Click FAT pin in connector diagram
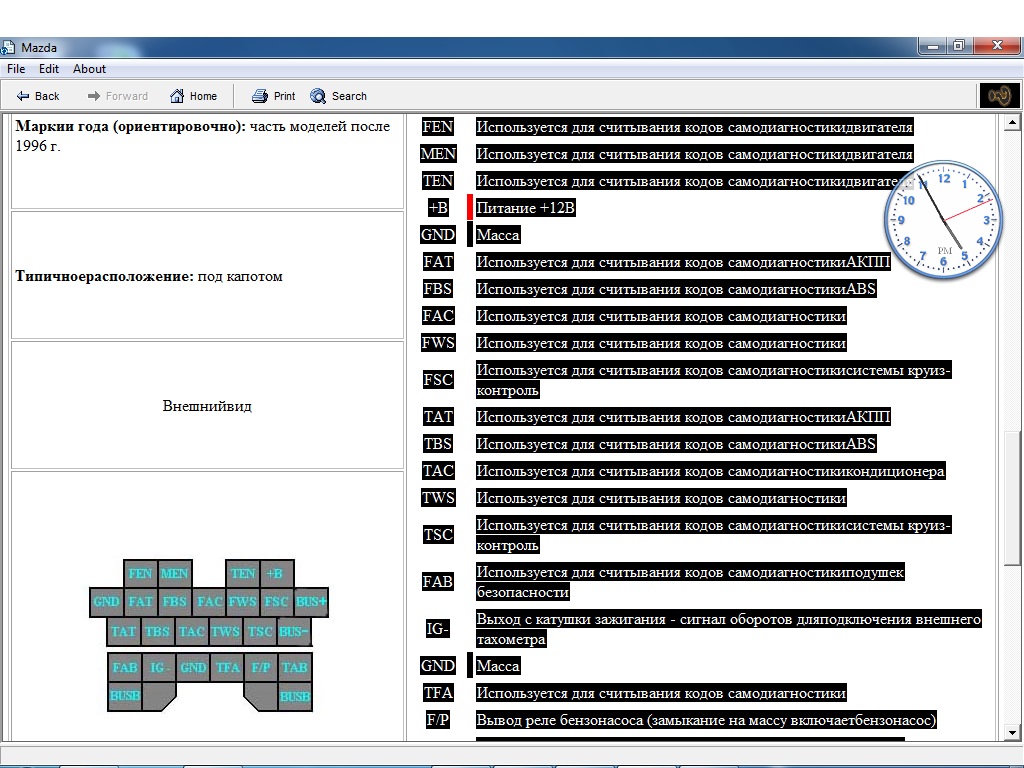The height and width of the screenshot is (768, 1024). (x=140, y=601)
